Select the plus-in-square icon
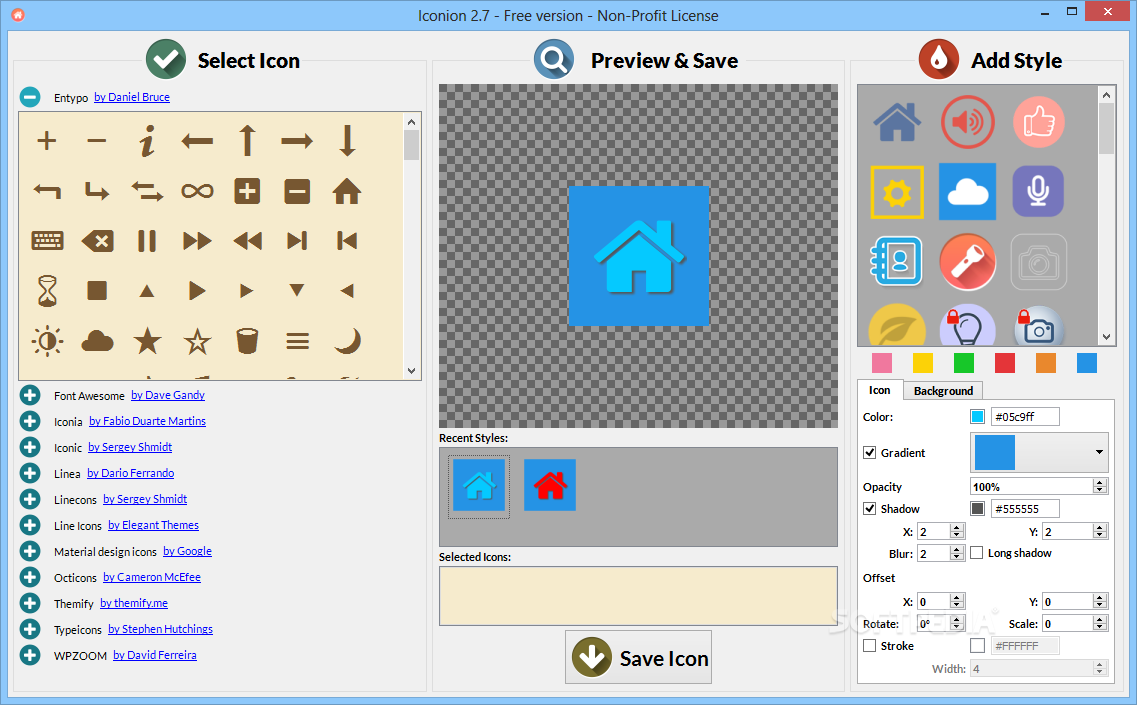 (x=247, y=191)
